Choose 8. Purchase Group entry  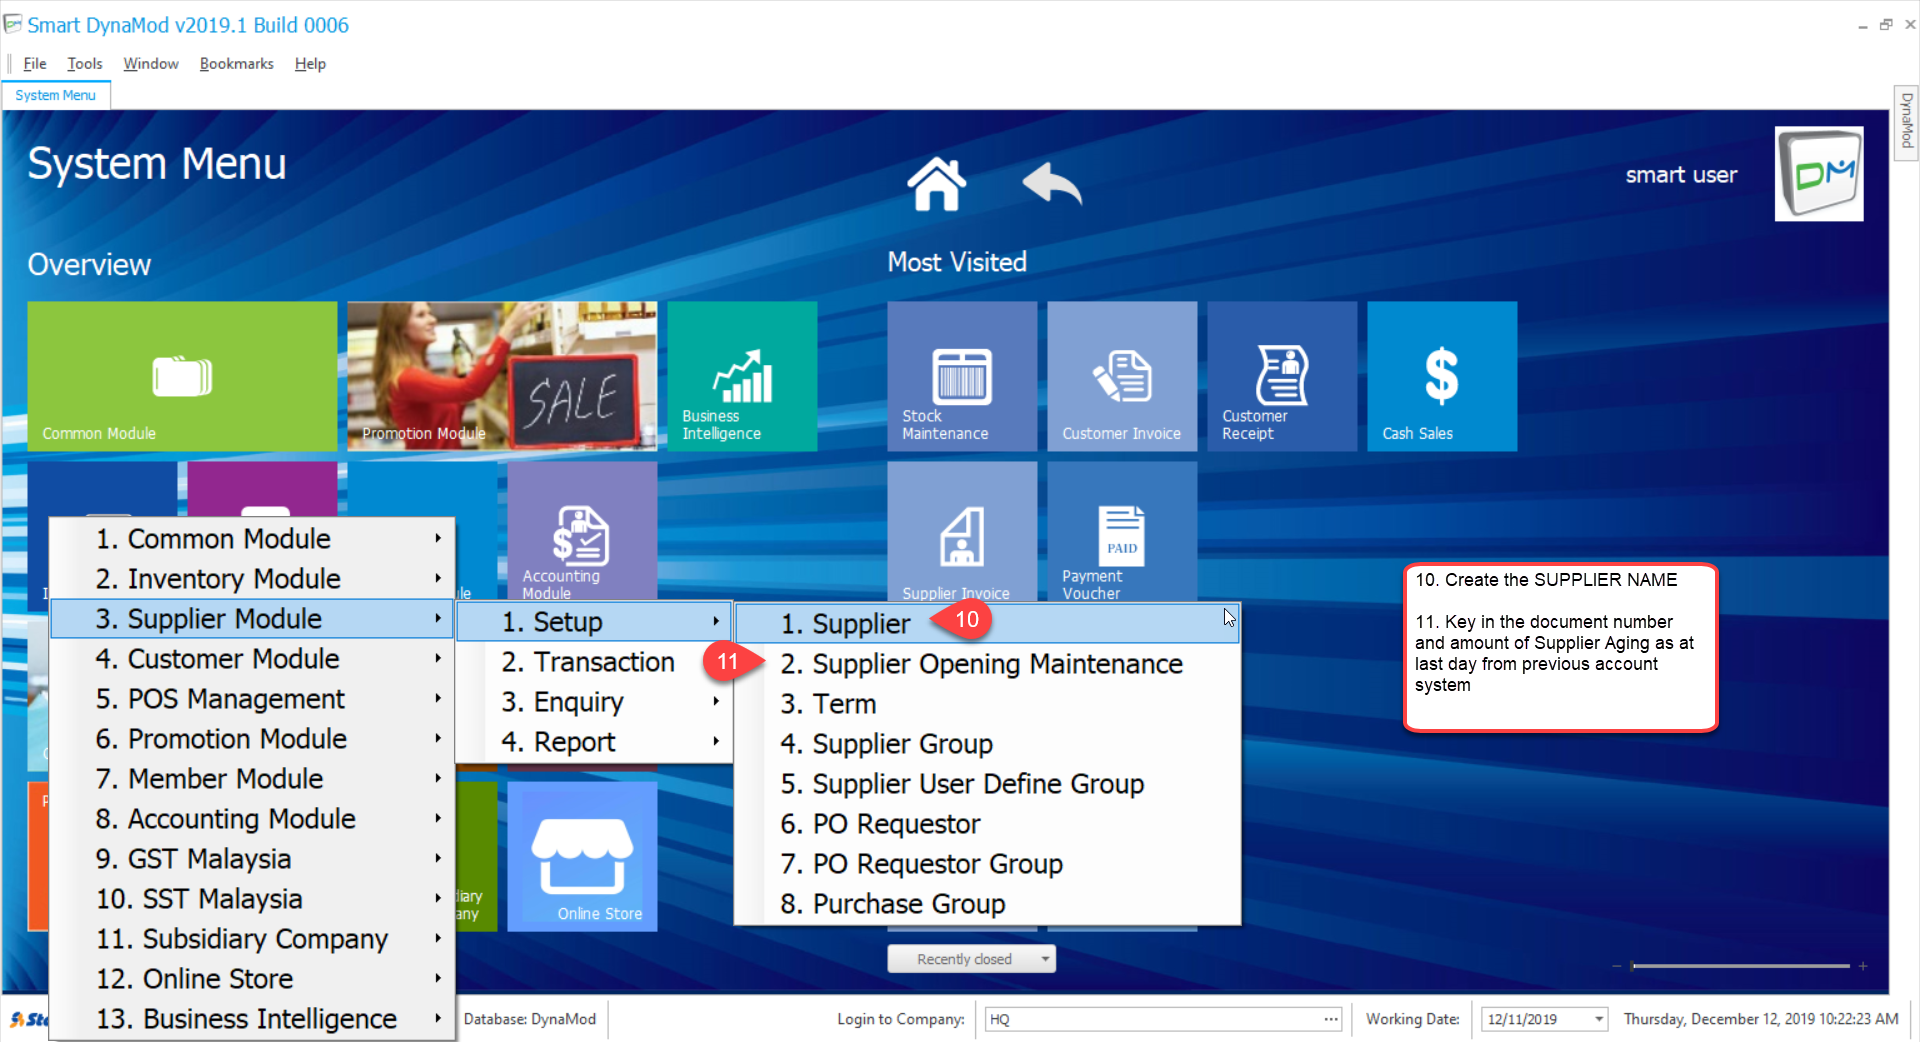click(988, 904)
